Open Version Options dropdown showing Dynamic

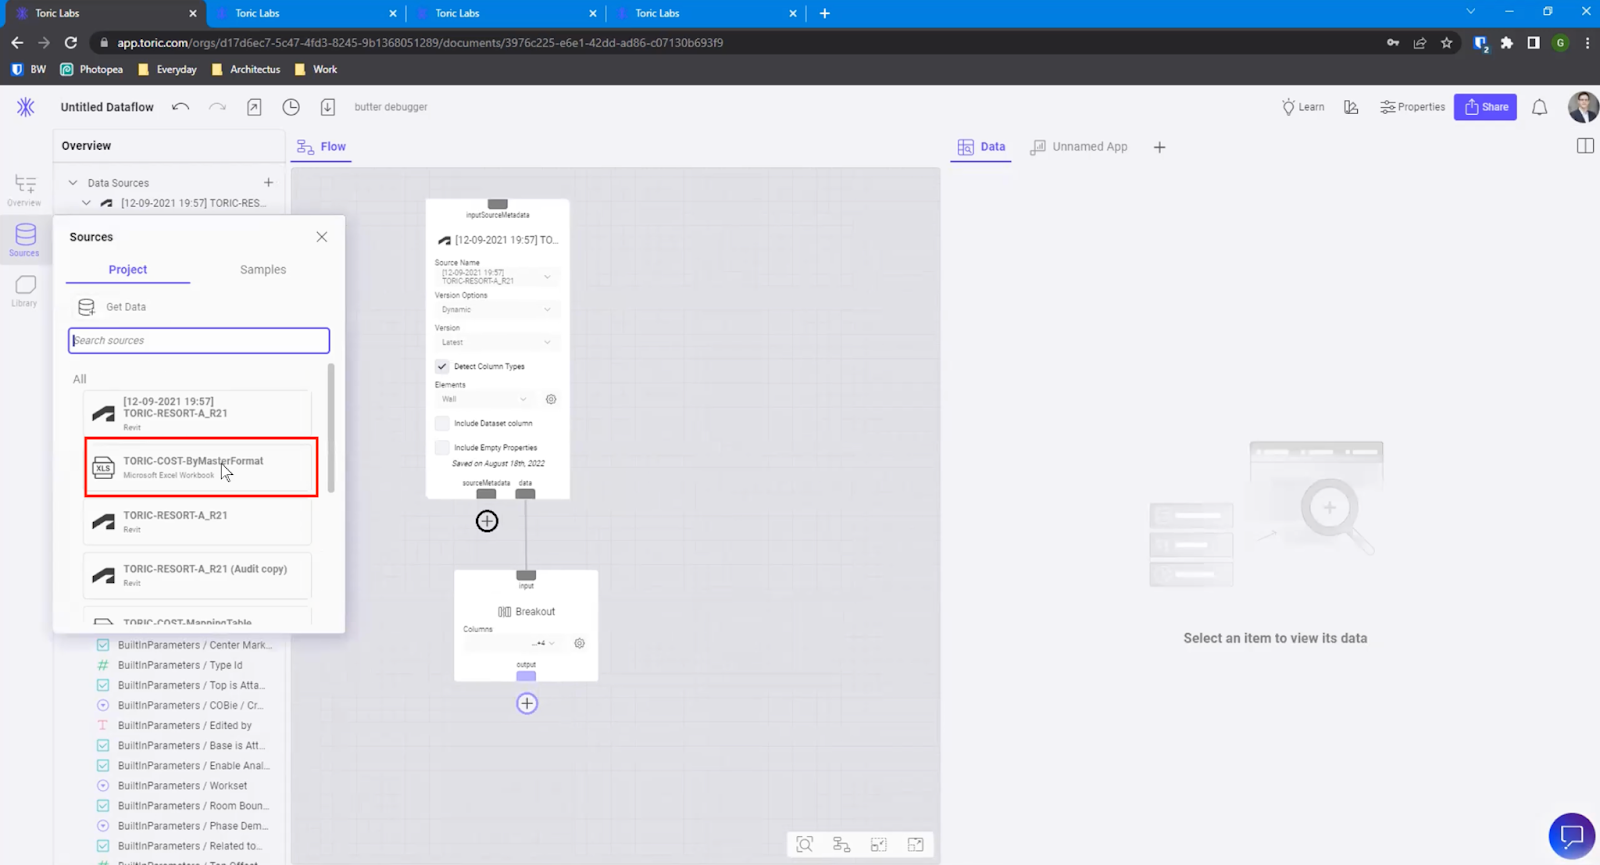pyautogui.click(x=496, y=309)
